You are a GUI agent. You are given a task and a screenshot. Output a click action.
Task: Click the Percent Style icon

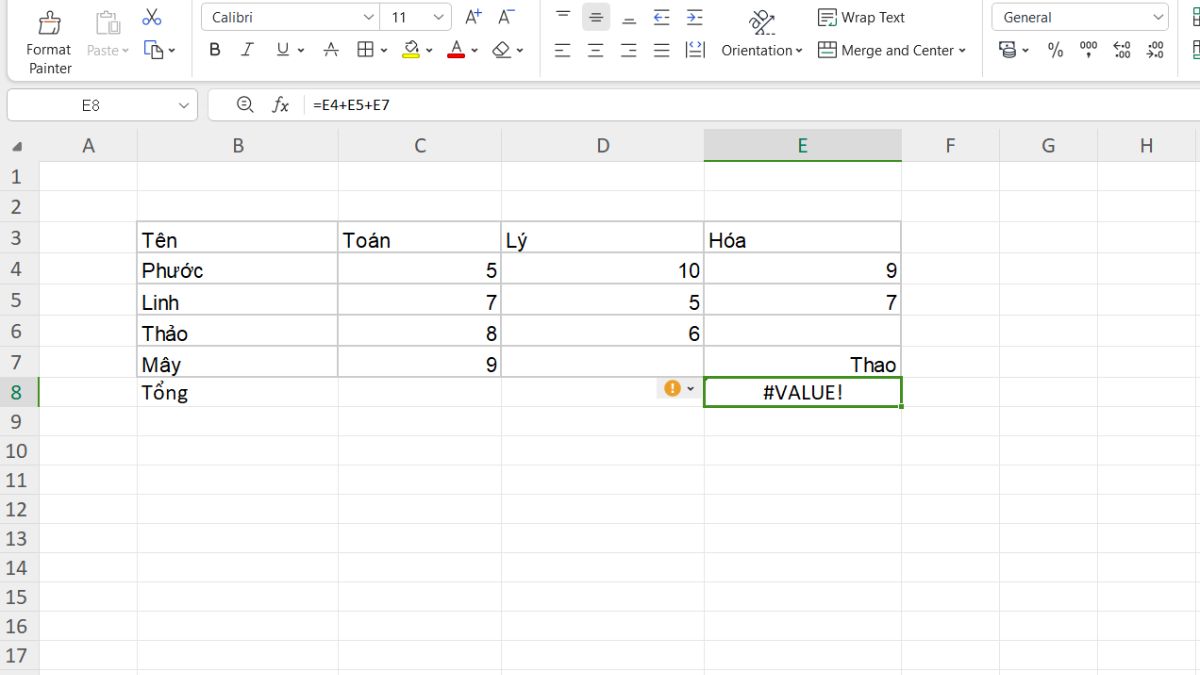1055,50
